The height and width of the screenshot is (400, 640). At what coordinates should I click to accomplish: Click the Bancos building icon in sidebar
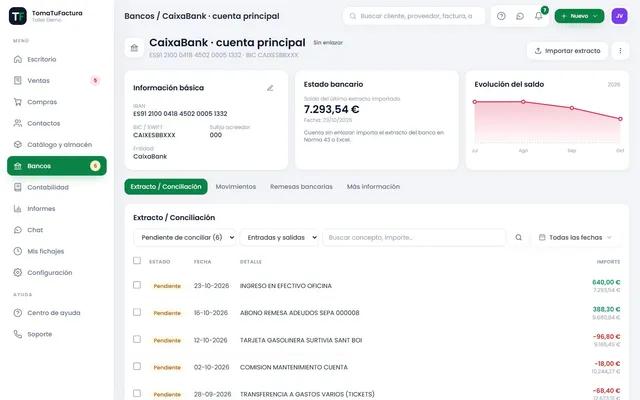click(x=18, y=166)
